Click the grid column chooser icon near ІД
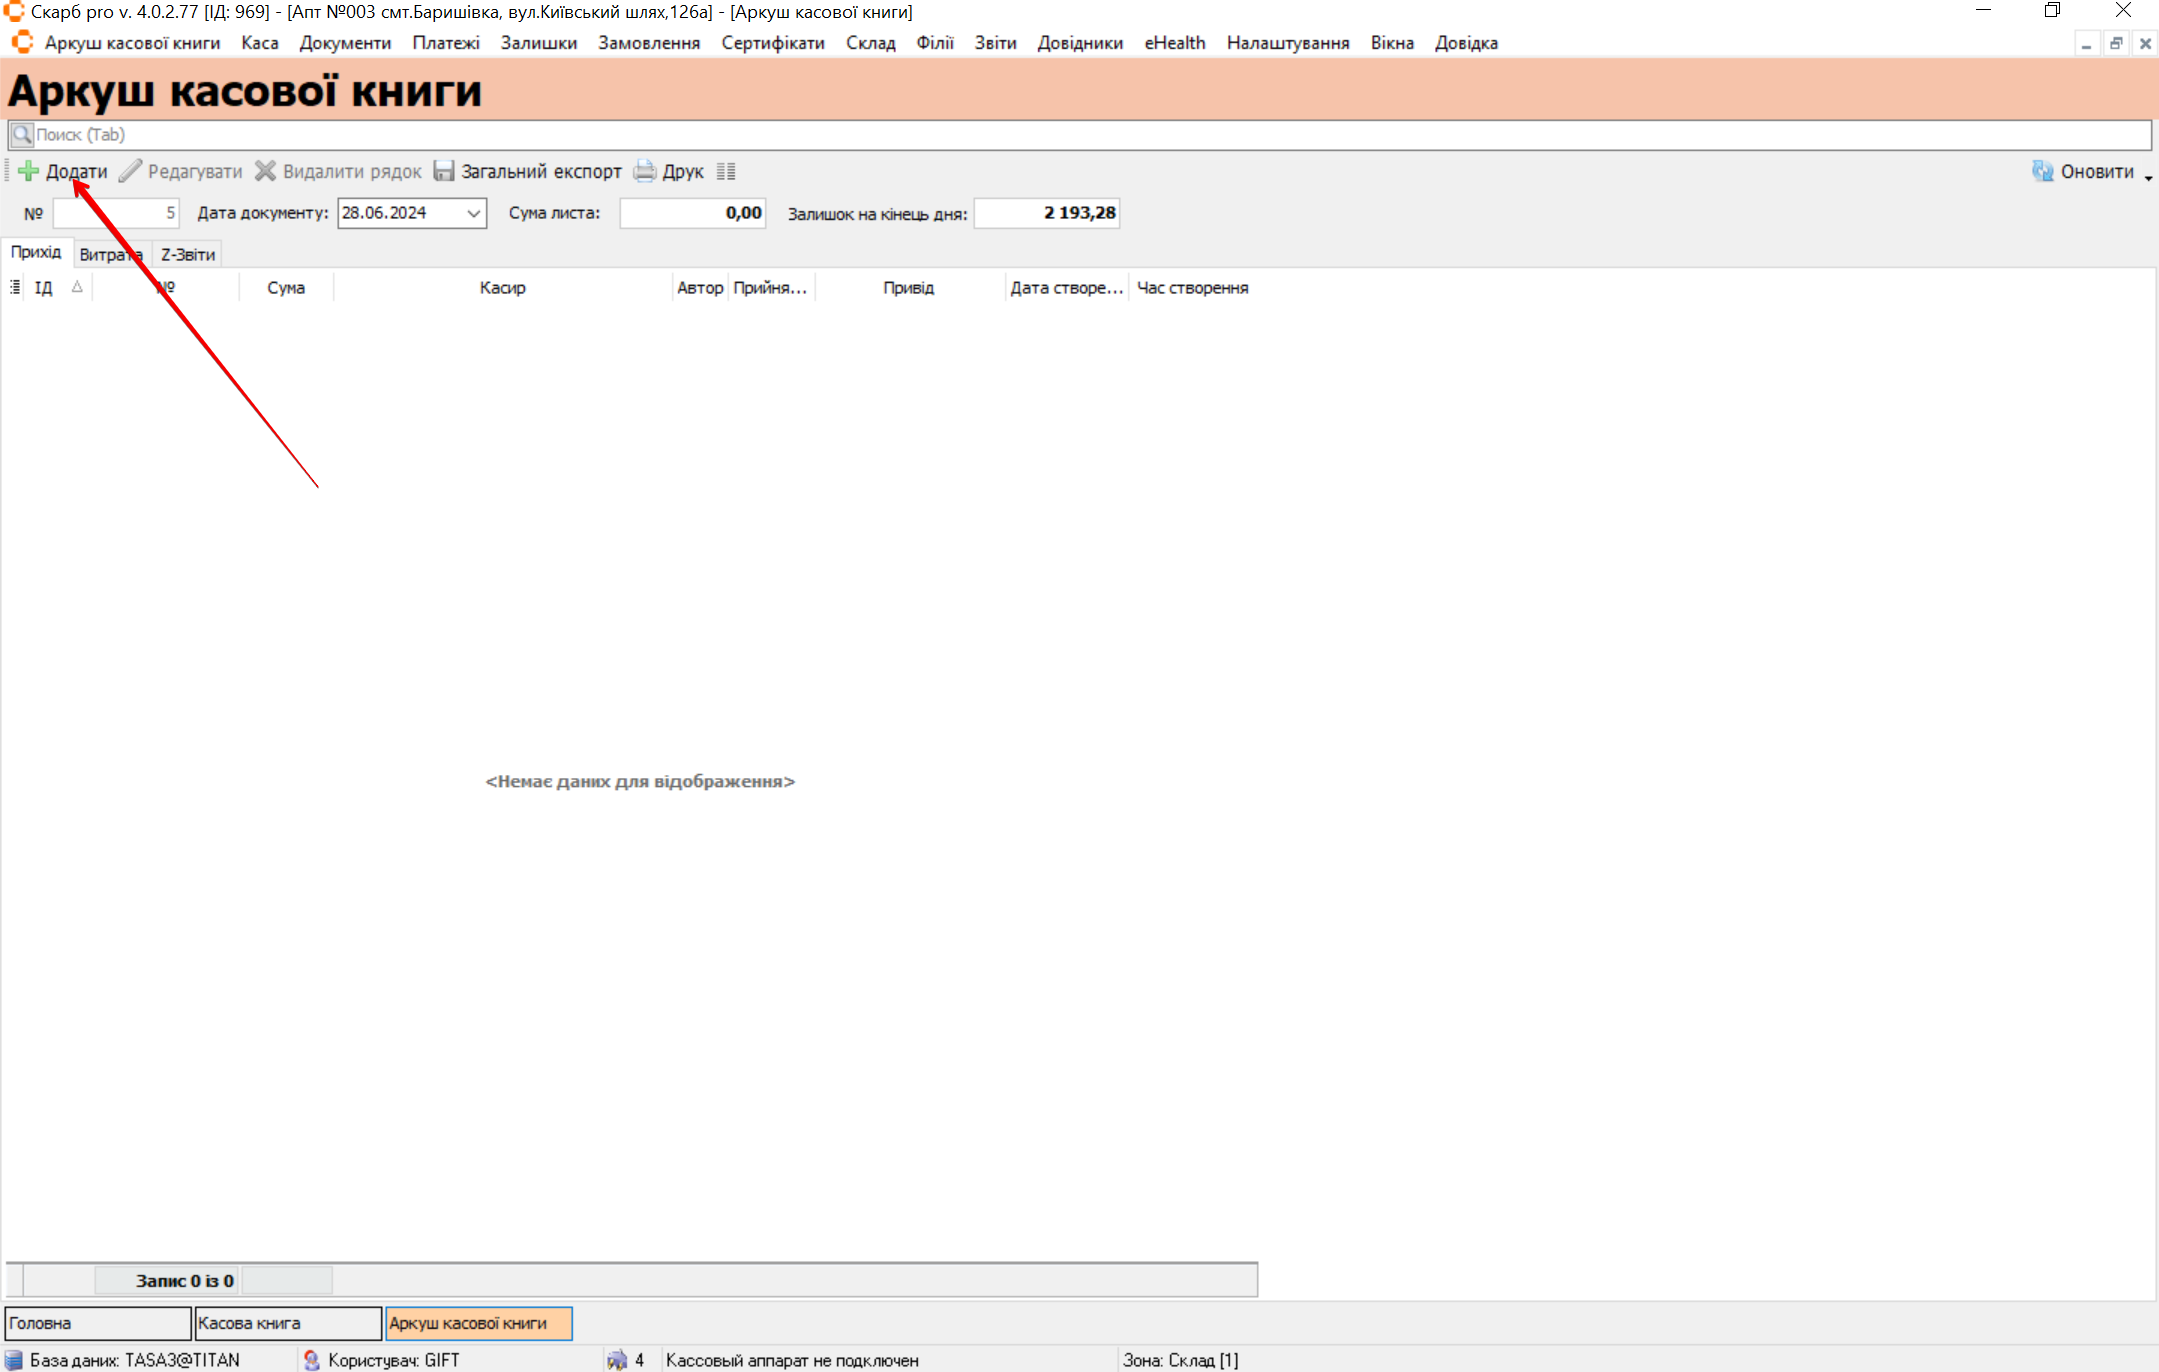The width and height of the screenshot is (2159, 1372). click(x=15, y=288)
